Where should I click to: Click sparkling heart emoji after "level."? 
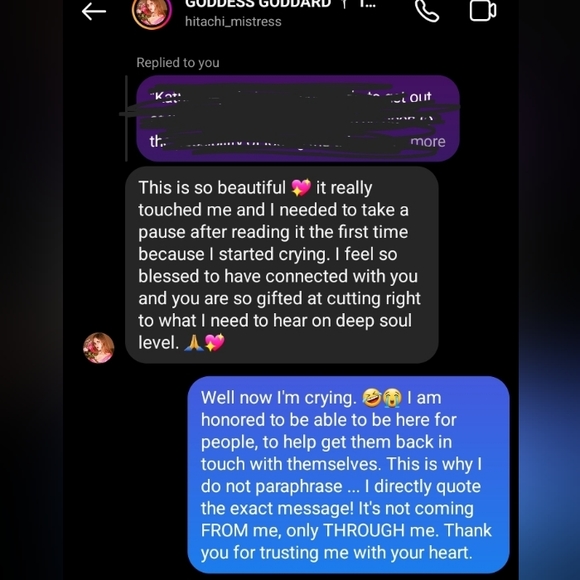[215, 343]
